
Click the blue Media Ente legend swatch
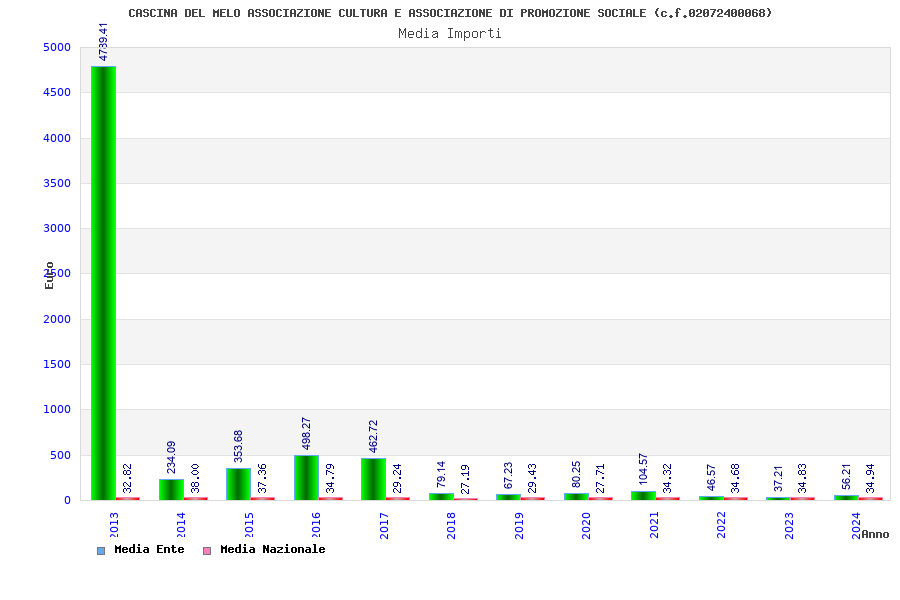point(101,551)
